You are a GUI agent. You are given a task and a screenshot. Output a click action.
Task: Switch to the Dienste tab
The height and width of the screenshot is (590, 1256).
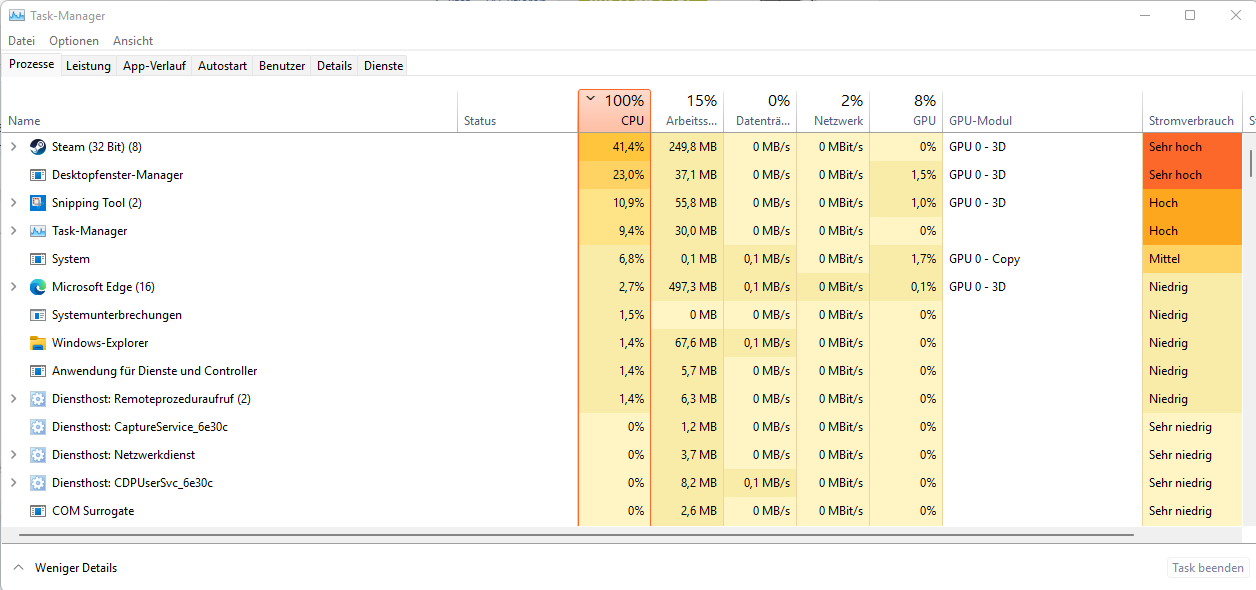tap(383, 66)
